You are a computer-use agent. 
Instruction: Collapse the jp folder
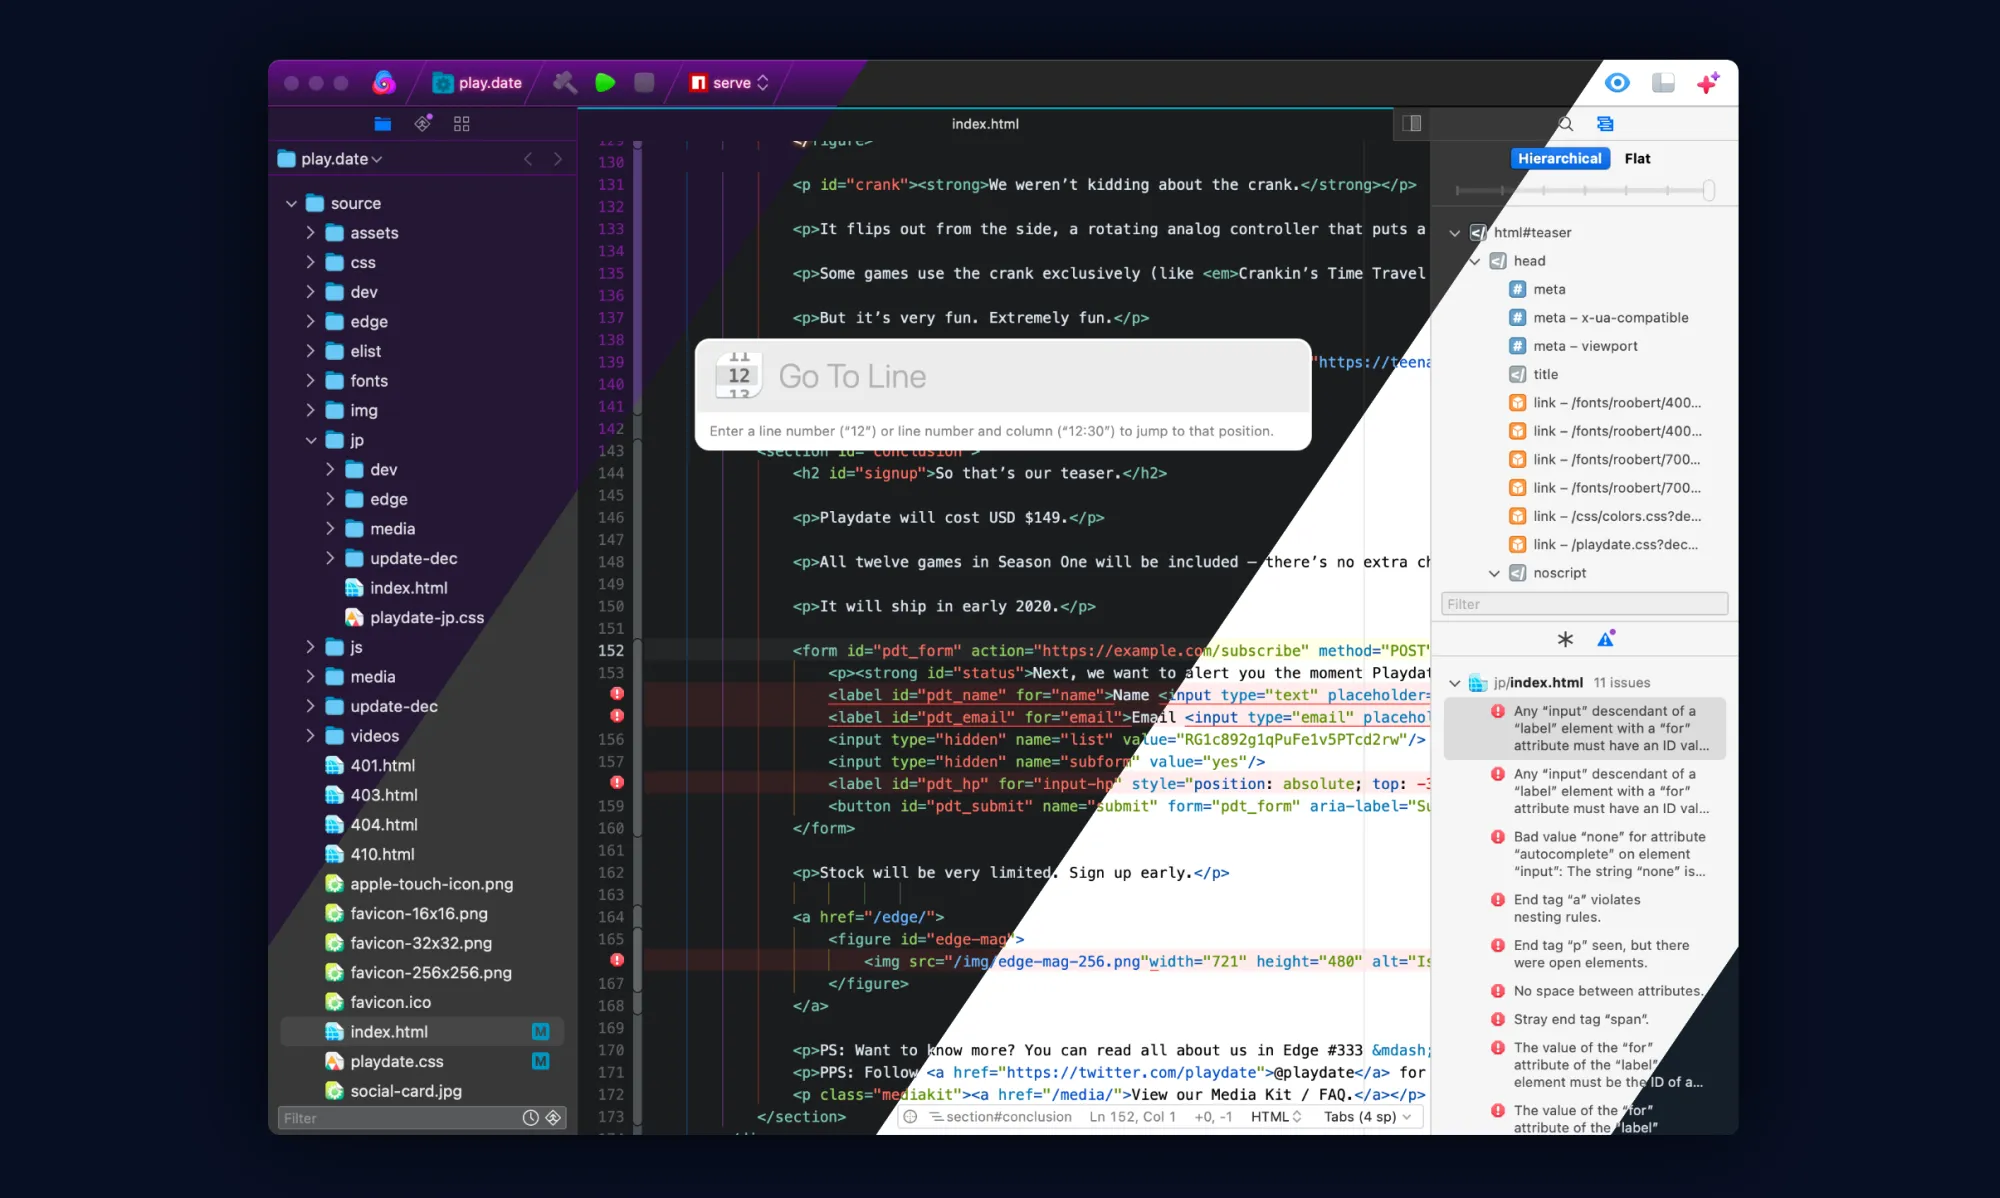point(310,440)
